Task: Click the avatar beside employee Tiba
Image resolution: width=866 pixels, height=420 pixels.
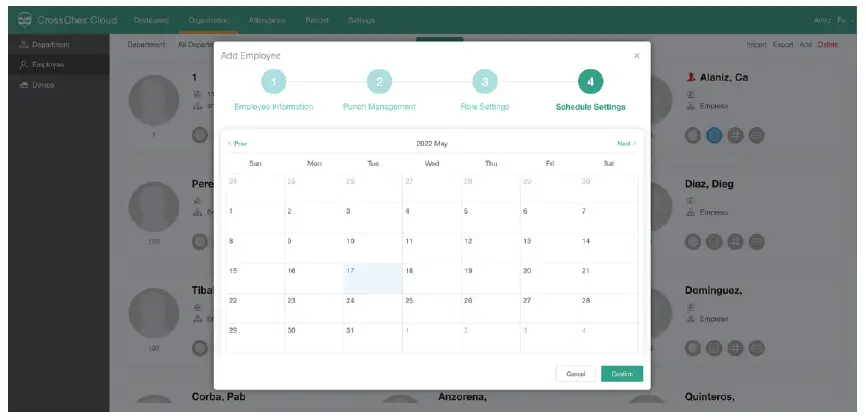Action: [x=154, y=313]
